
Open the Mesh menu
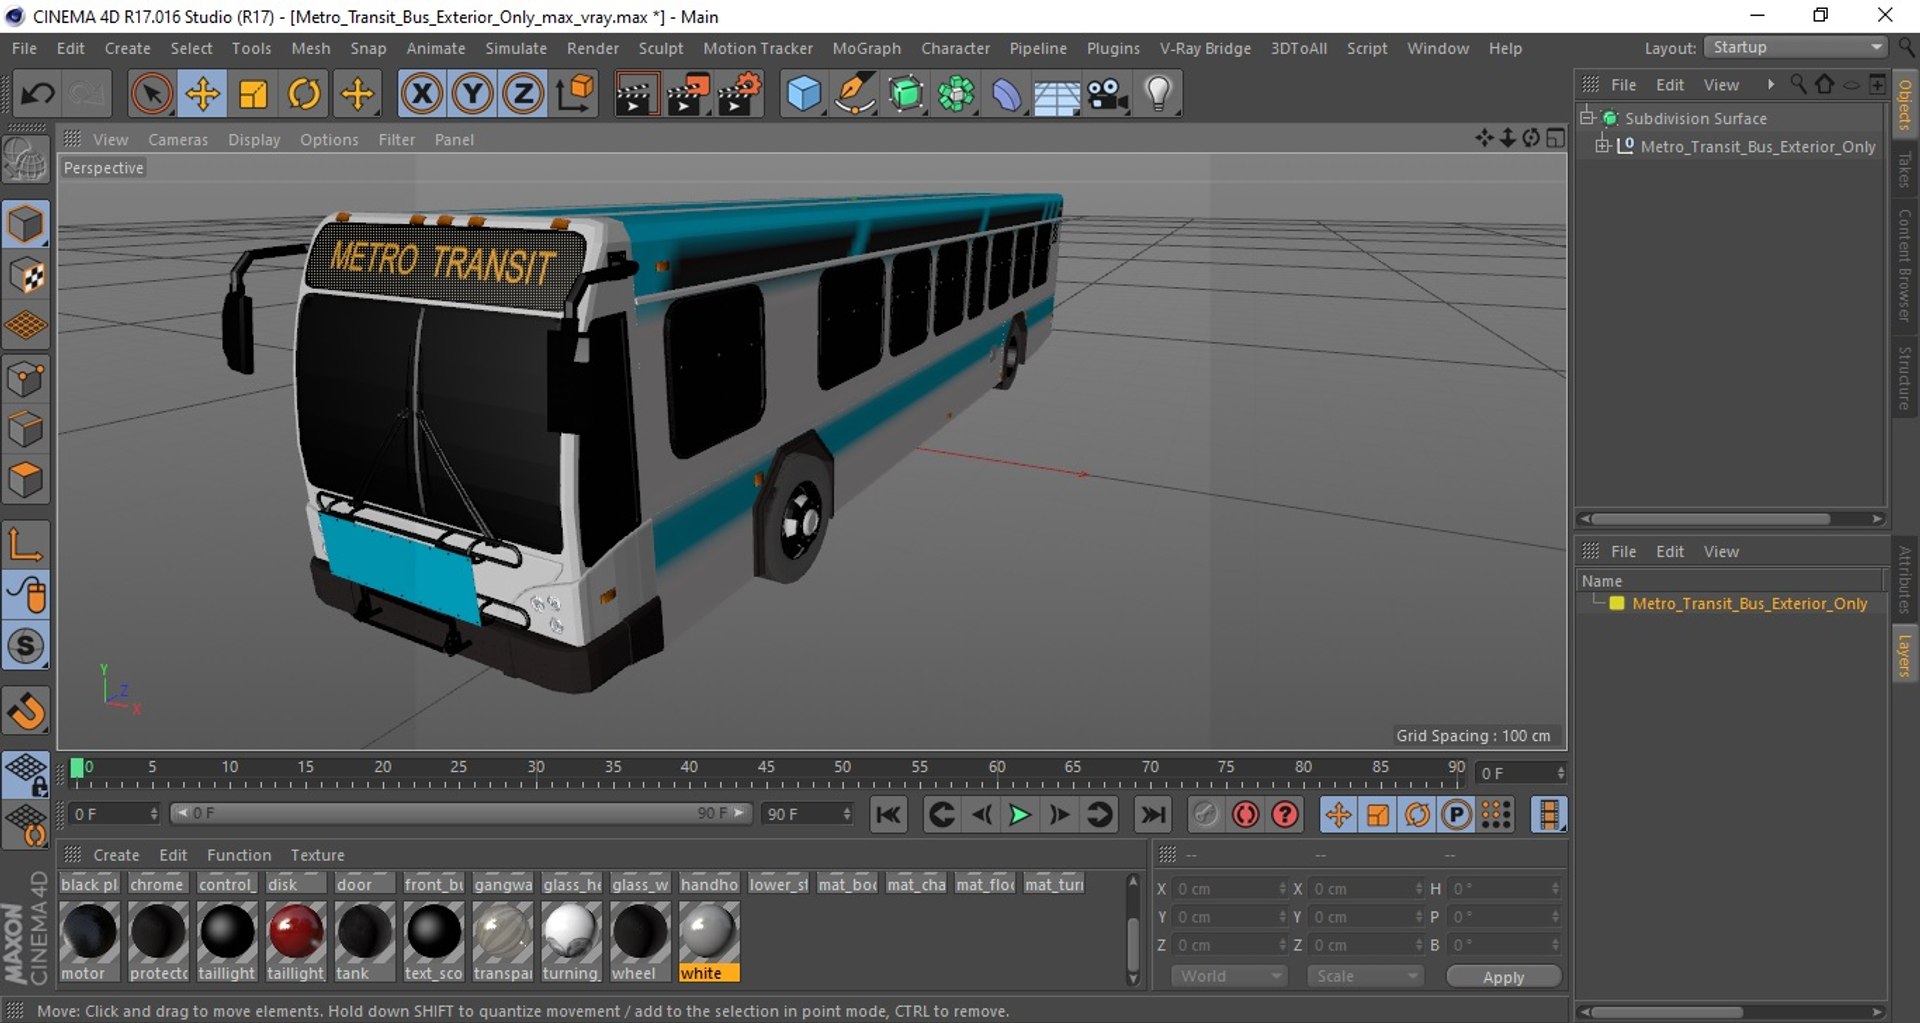[310, 48]
